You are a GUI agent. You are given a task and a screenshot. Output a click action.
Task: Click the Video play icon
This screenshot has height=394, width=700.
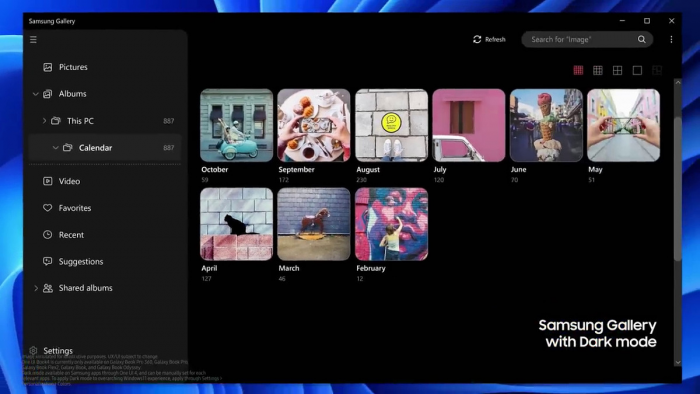pos(47,181)
